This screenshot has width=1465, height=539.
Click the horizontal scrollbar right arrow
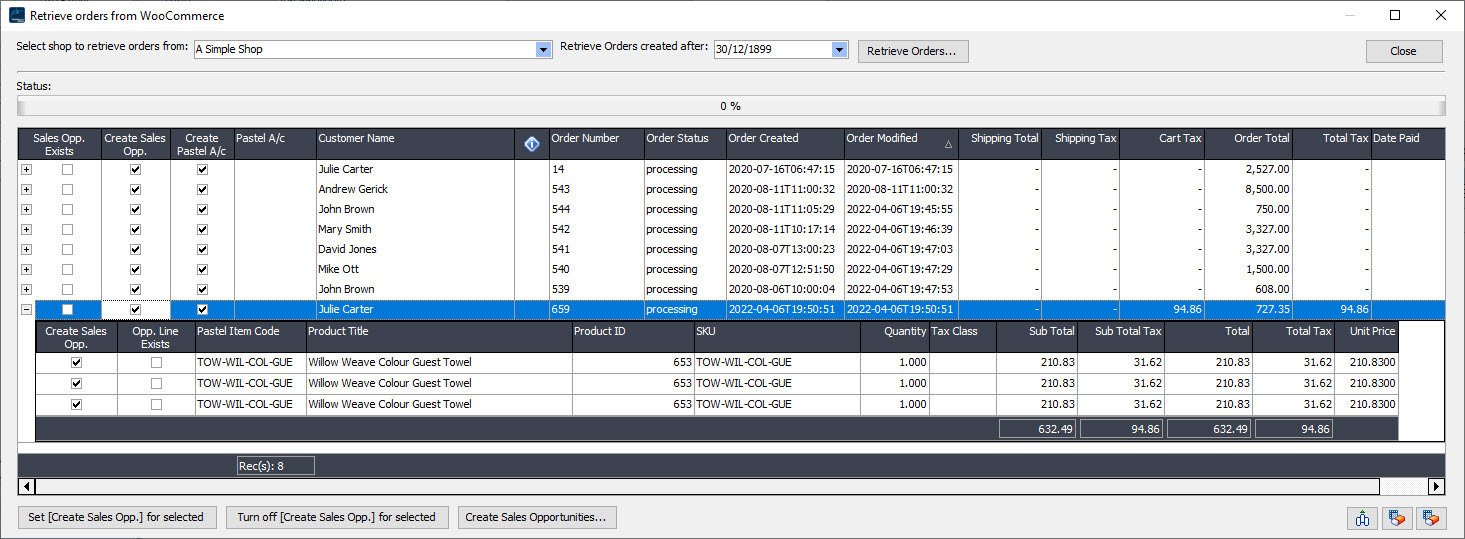[1437, 487]
